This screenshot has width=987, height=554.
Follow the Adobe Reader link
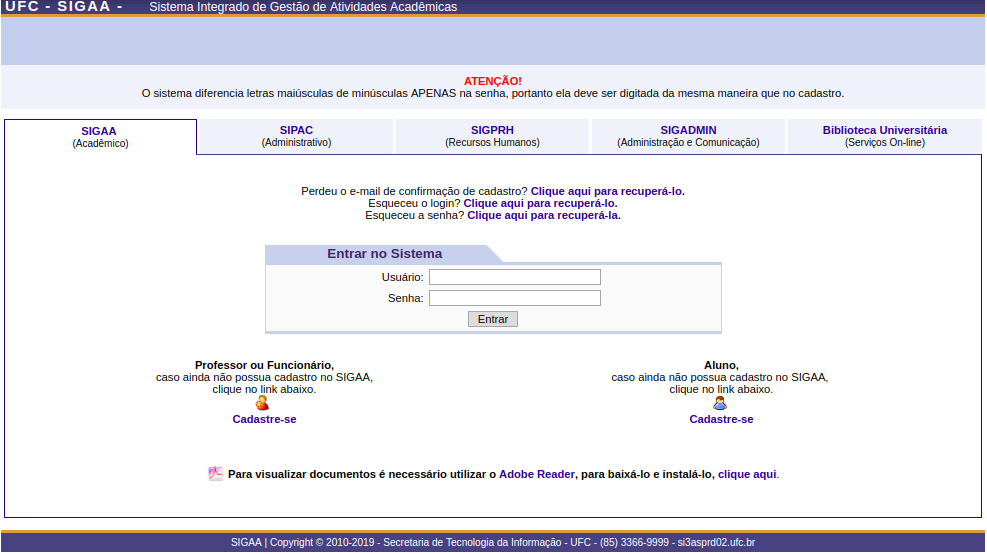[x=537, y=474]
